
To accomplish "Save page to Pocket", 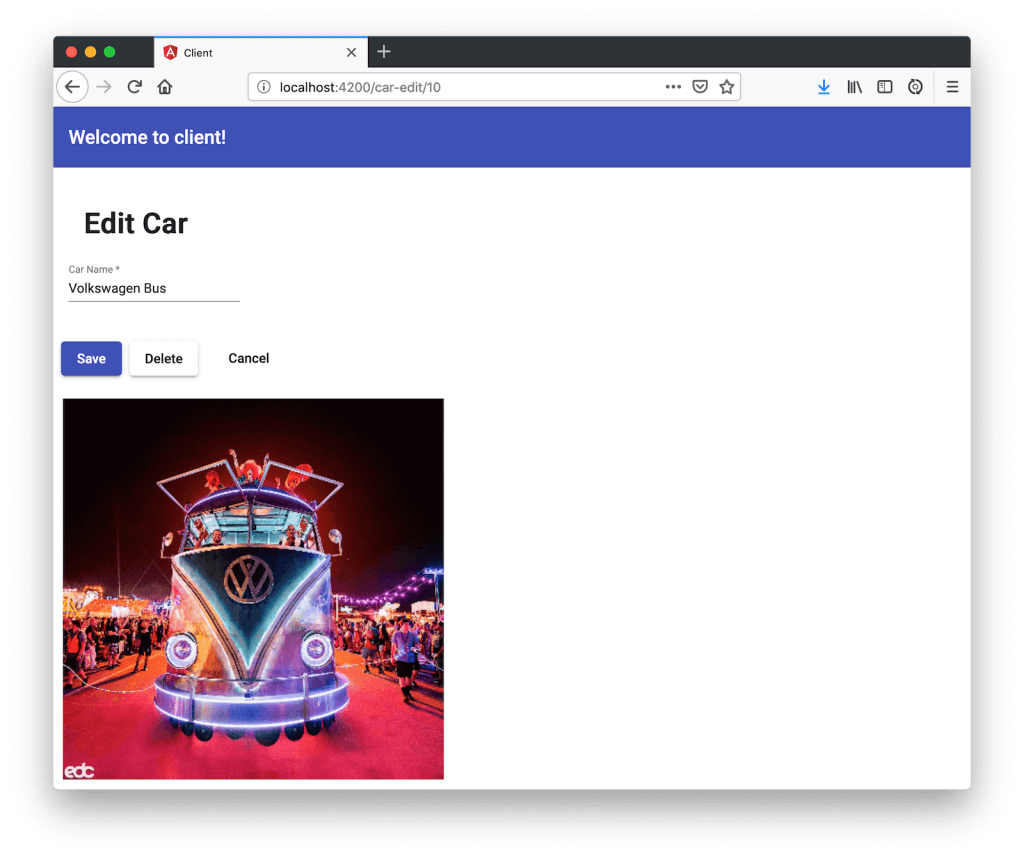I will point(700,87).
